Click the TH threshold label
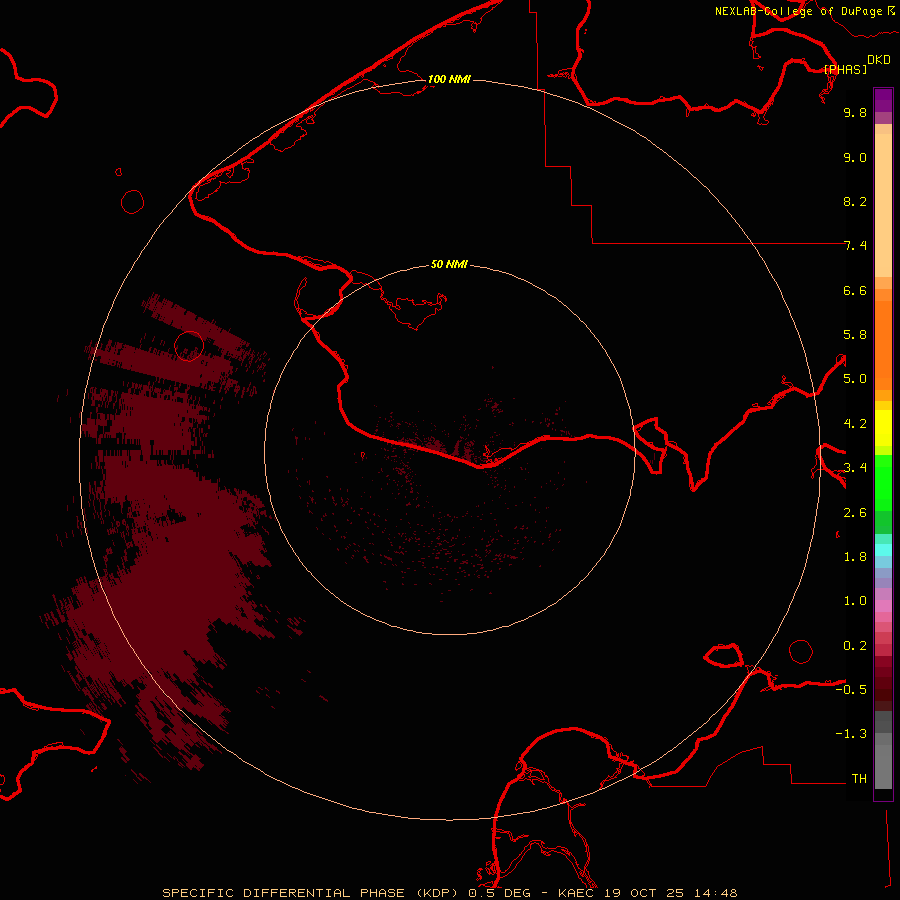The height and width of the screenshot is (900, 900). point(859,779)
